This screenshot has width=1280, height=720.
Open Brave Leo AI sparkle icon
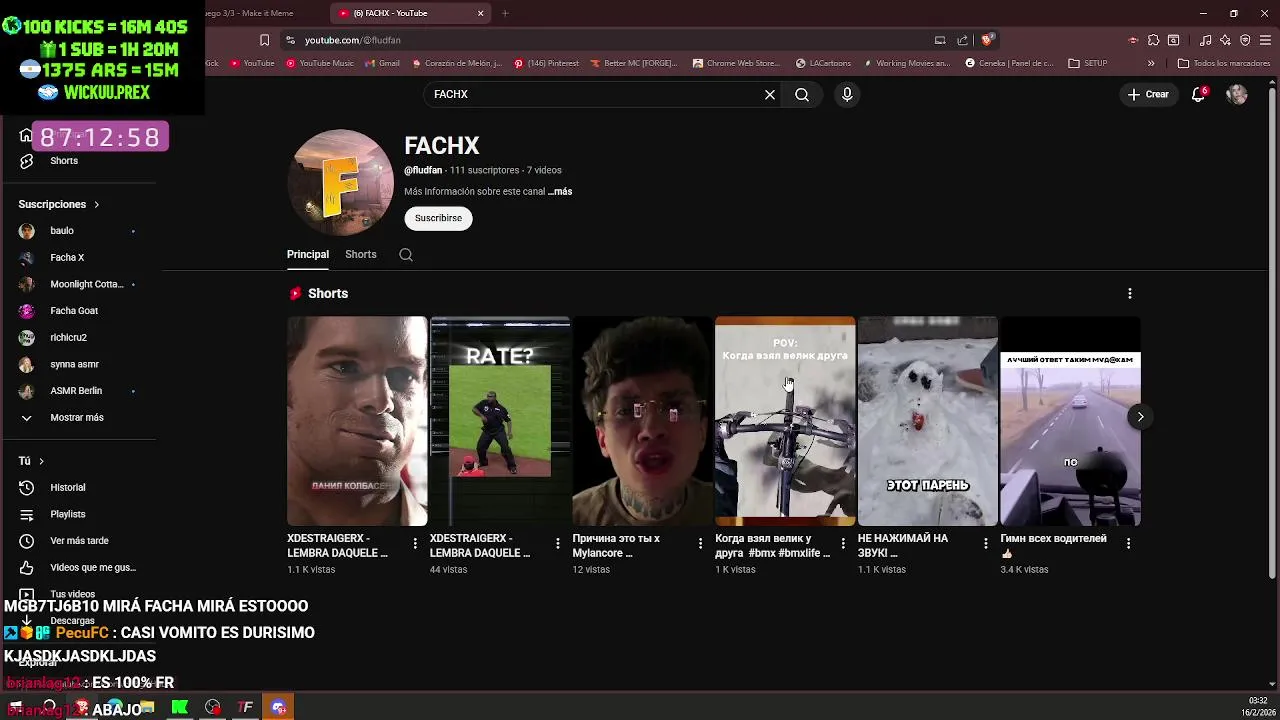click(1225, 40)
